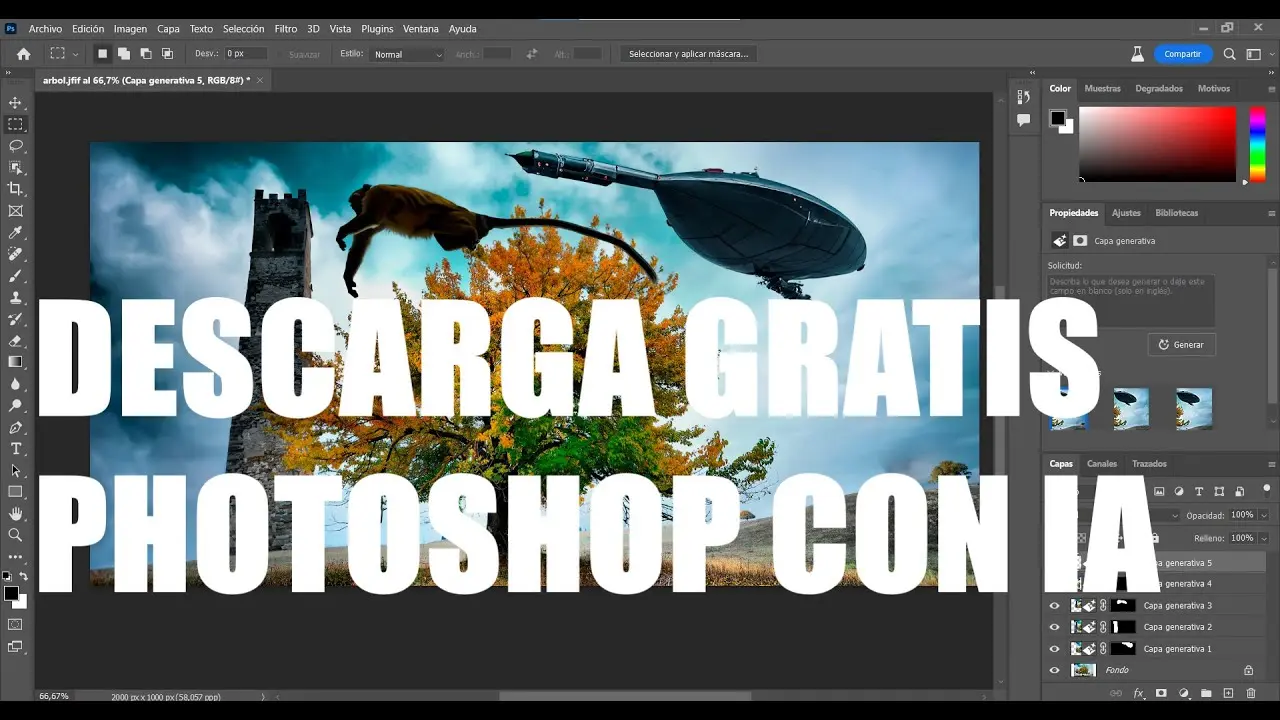This screenshot has height=720, width=1280.
Task: Open the Selección menu
Action: tap(243, 29)
